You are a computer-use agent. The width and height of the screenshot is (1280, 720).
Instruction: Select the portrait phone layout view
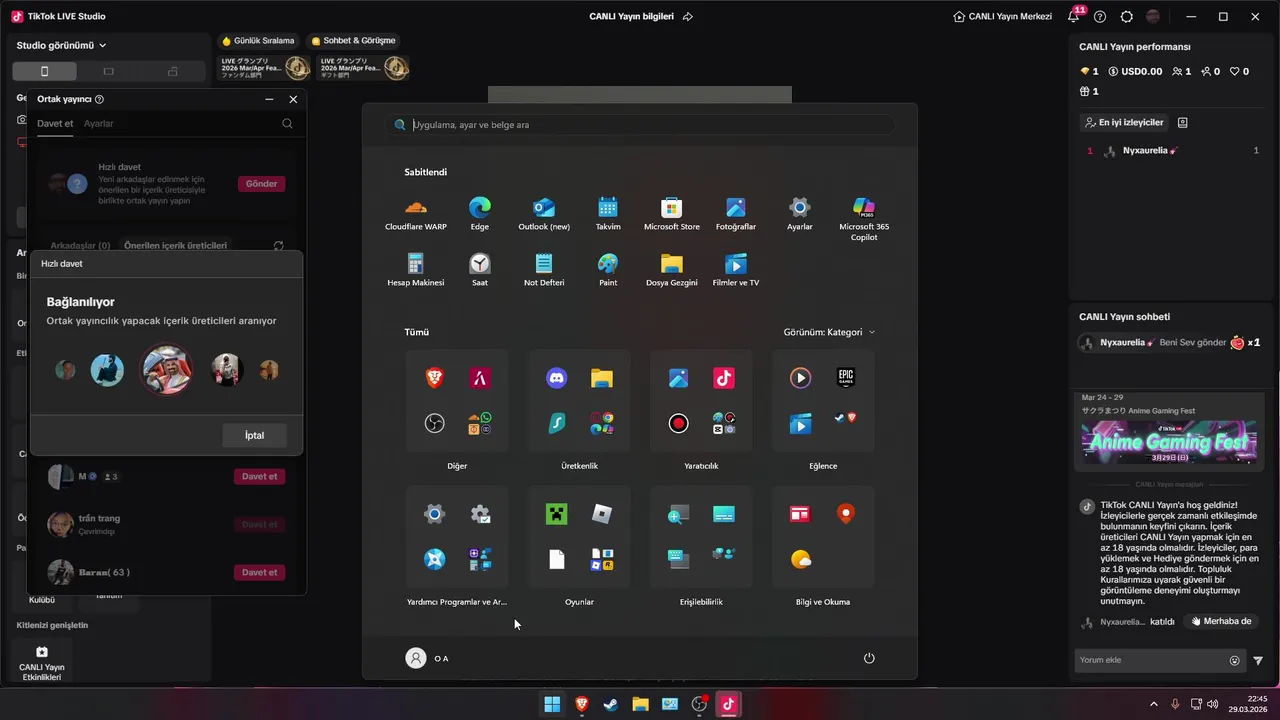point(44,71)
